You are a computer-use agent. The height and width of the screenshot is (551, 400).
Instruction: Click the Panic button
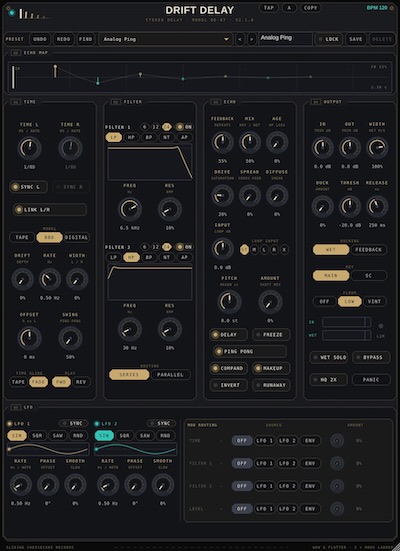371,380
